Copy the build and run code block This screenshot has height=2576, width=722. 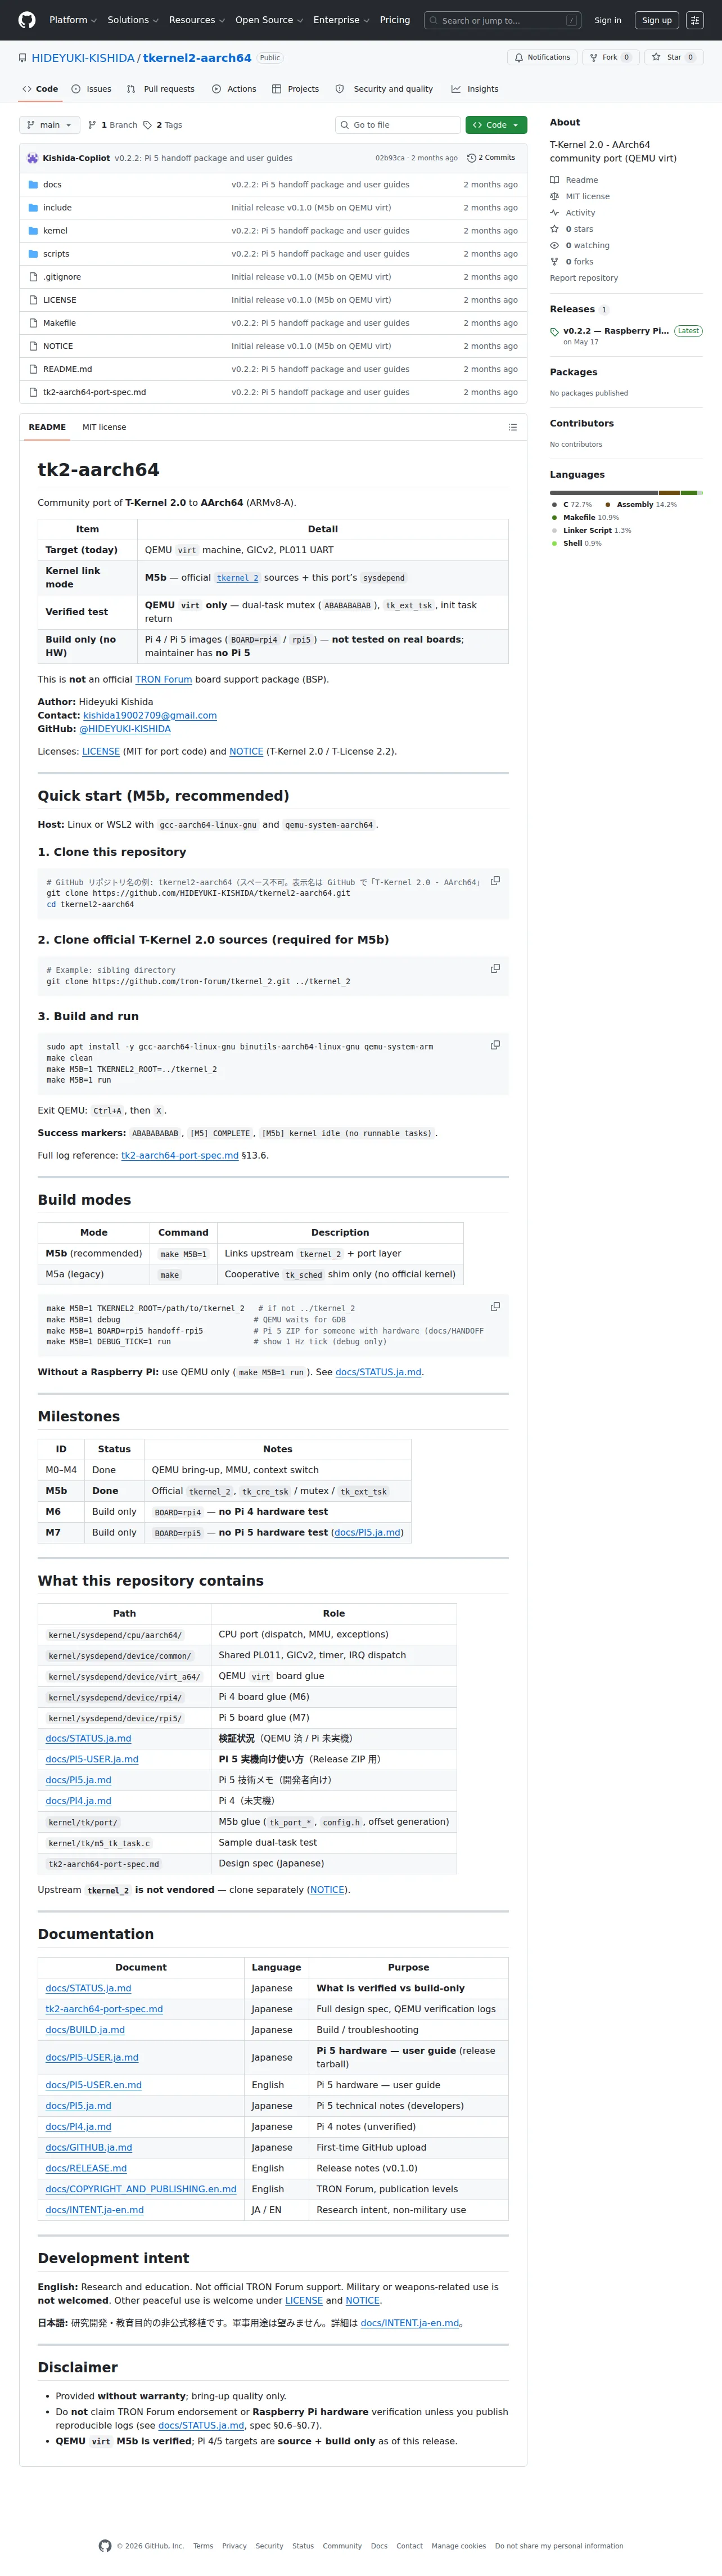(495, 1045)
